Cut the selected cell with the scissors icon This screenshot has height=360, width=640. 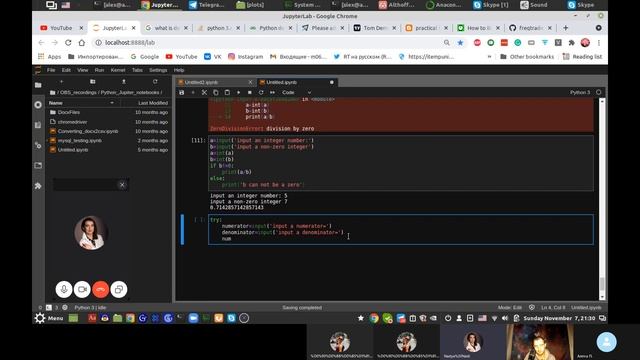point(204,92)
